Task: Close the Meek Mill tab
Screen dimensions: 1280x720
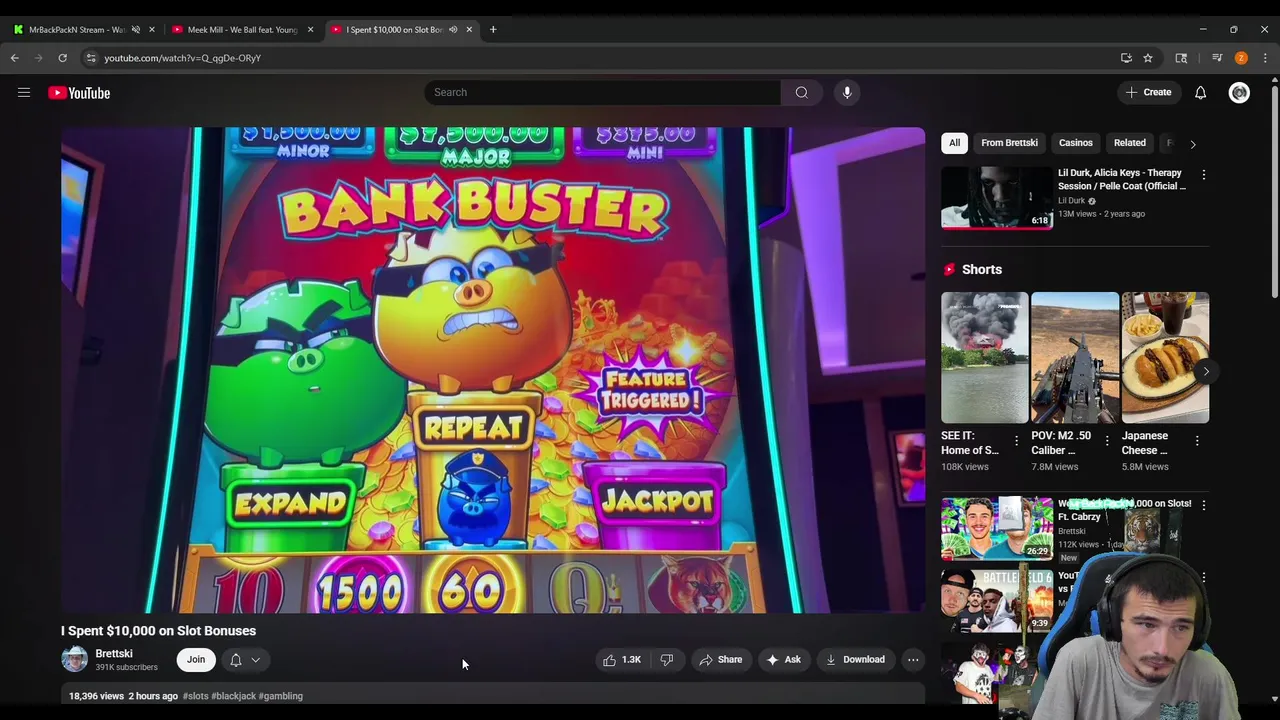Action: pos(310,29)
